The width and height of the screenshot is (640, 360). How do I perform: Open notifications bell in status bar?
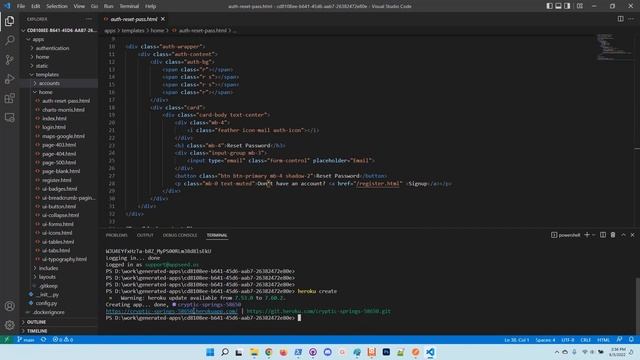tap(631, 340)
